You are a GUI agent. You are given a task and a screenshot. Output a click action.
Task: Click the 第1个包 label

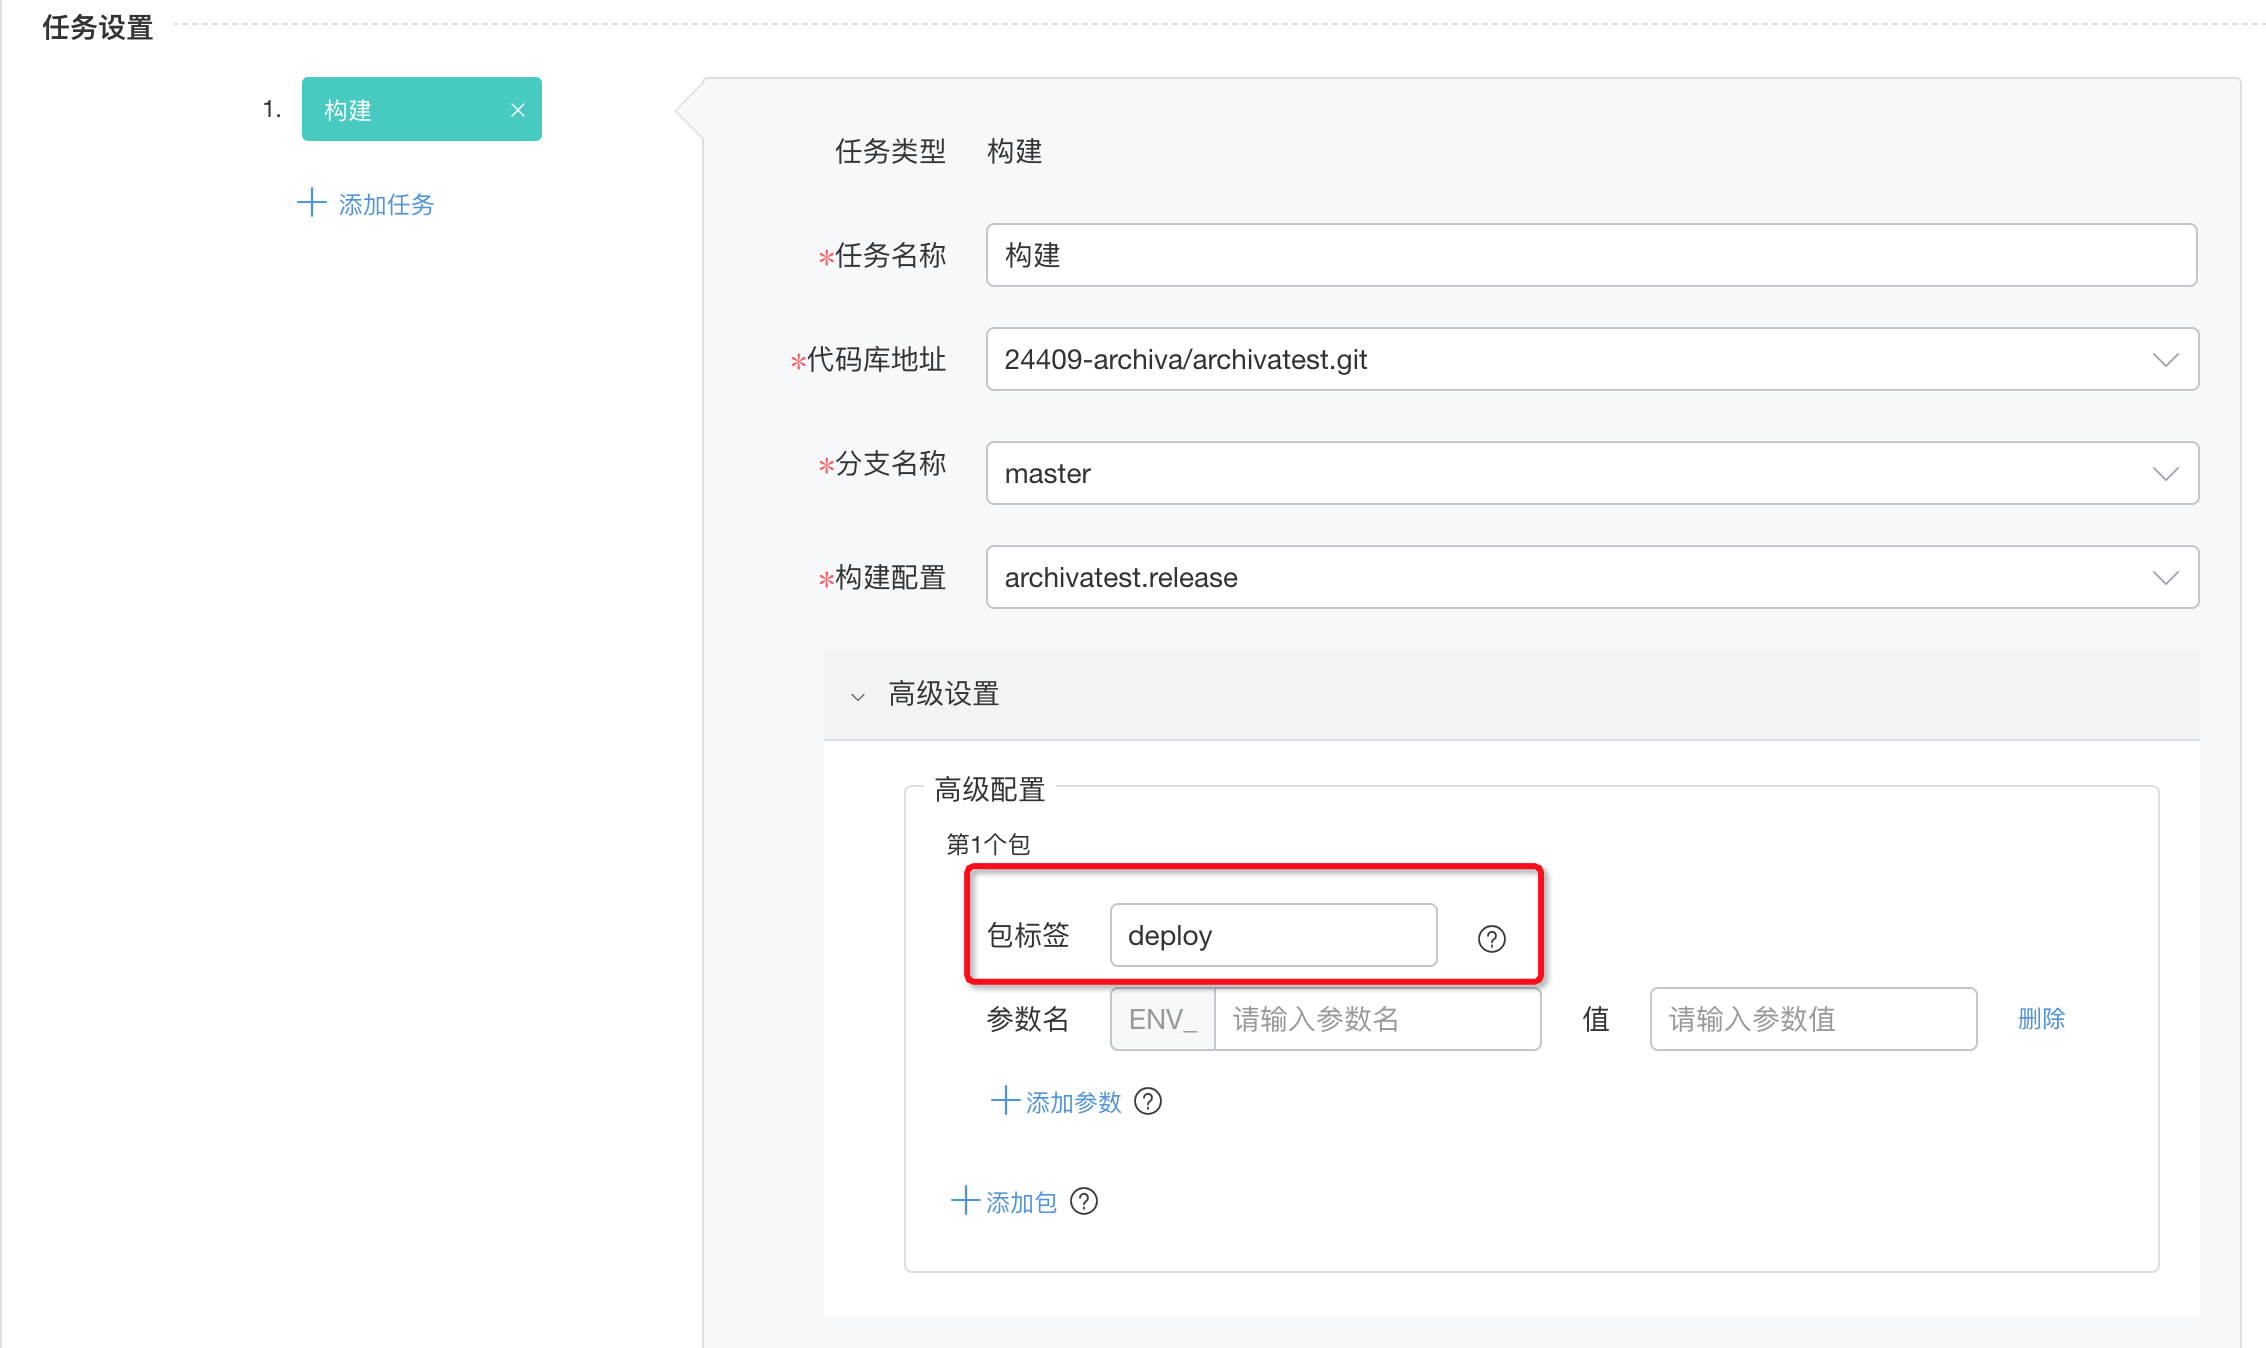(988, 845)
